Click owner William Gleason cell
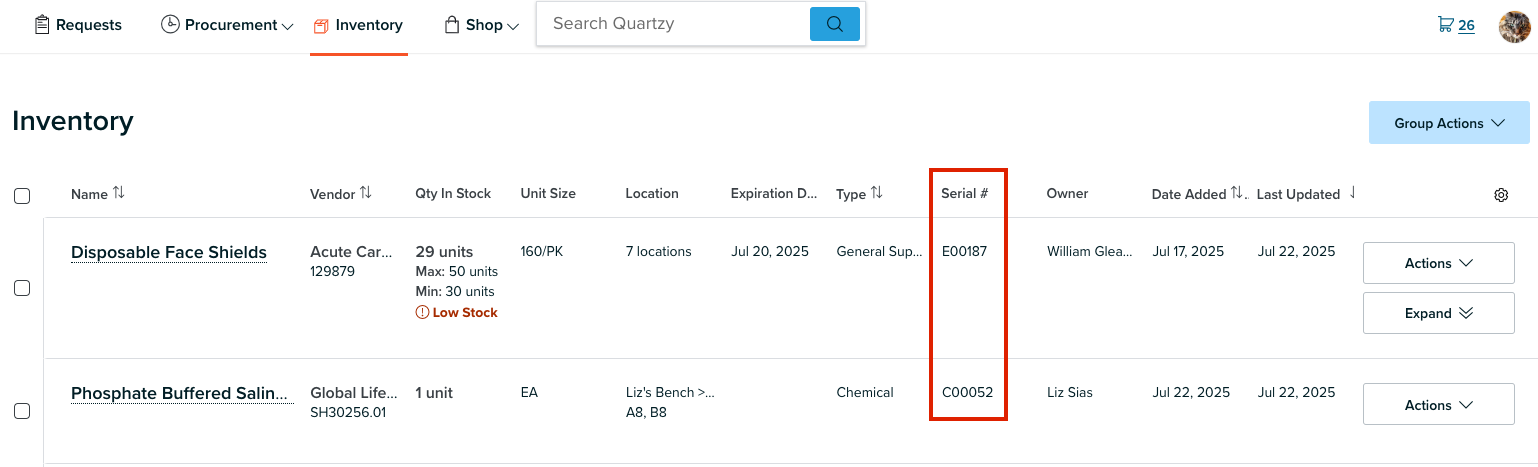This screenshot has height=467, width=1538. [x=1089, y=251]
